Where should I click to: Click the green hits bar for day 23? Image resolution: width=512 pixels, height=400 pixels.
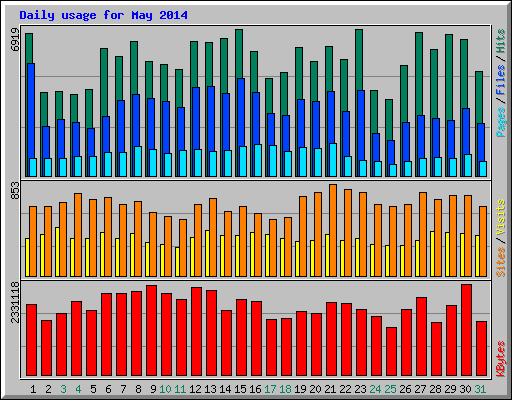coord(359,59)
